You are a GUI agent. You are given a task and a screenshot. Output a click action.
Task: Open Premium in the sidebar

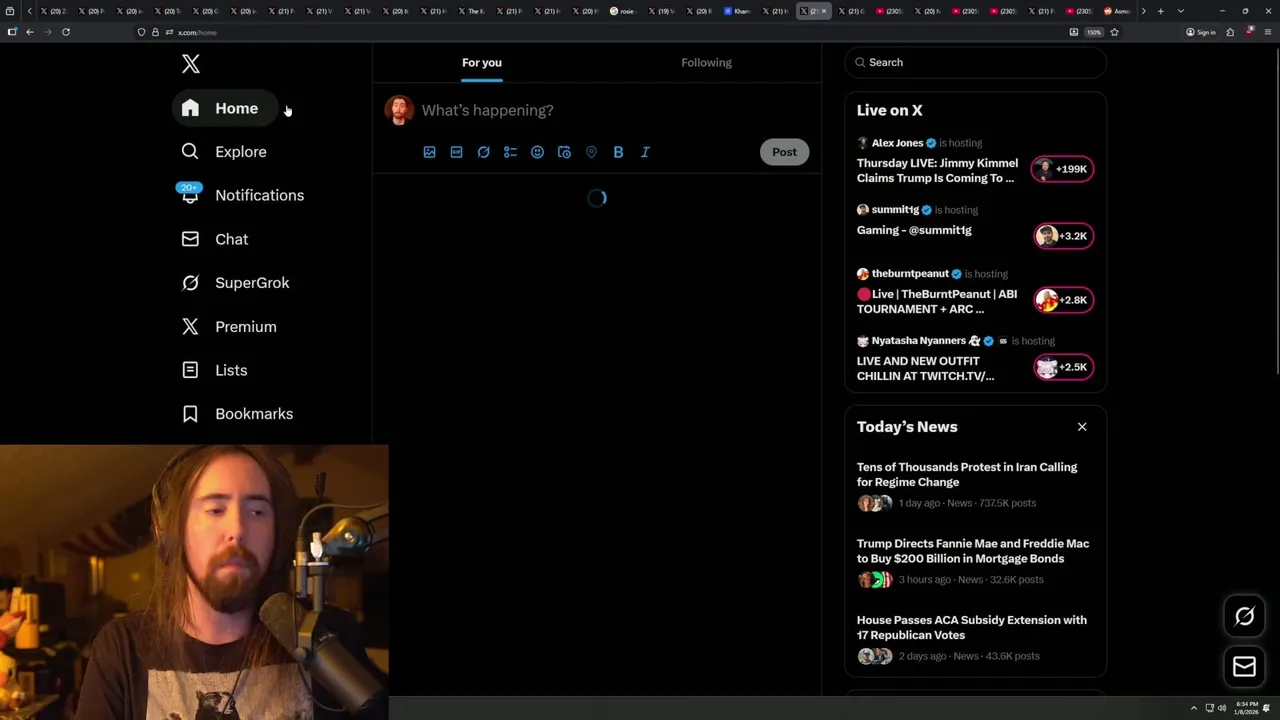click(229, 327)
